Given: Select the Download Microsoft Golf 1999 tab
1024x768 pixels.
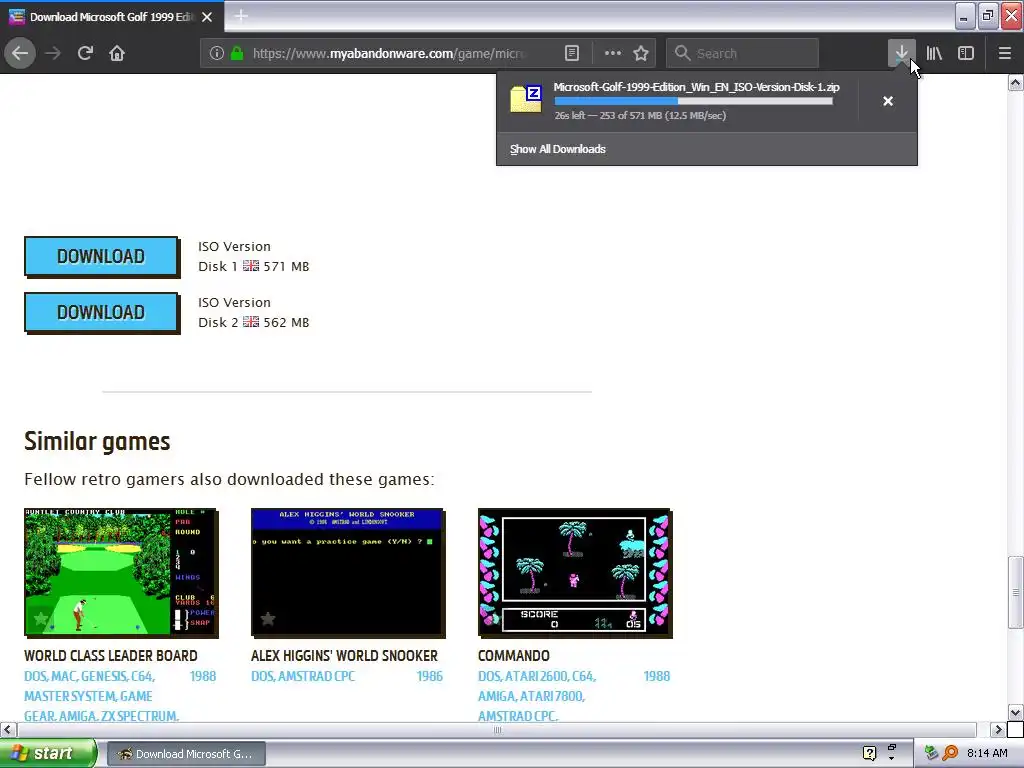Looking at the screenshot, I should pyautogui.click(x=112, y=17).
